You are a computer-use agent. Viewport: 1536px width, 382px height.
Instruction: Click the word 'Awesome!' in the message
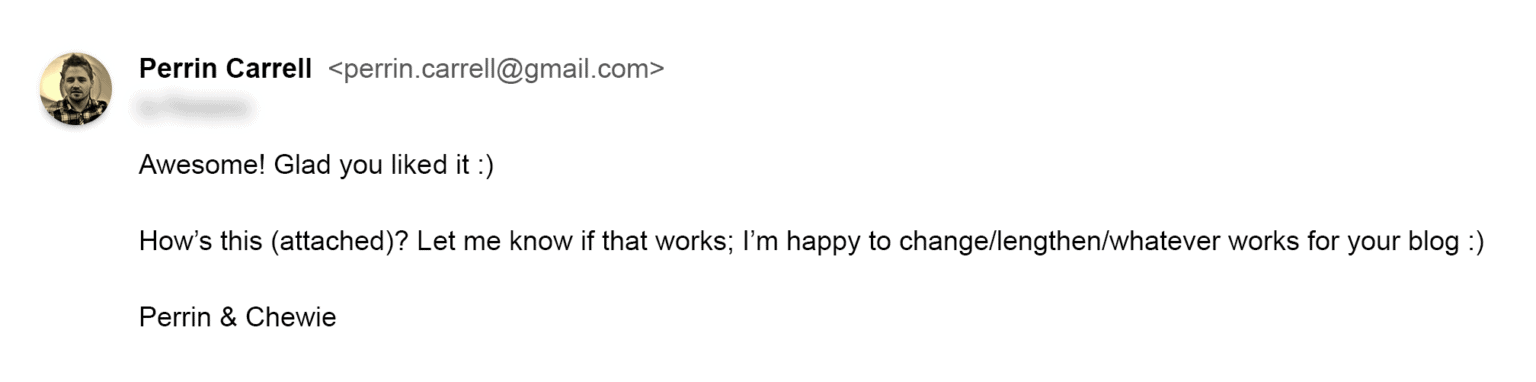pos(200,166)
